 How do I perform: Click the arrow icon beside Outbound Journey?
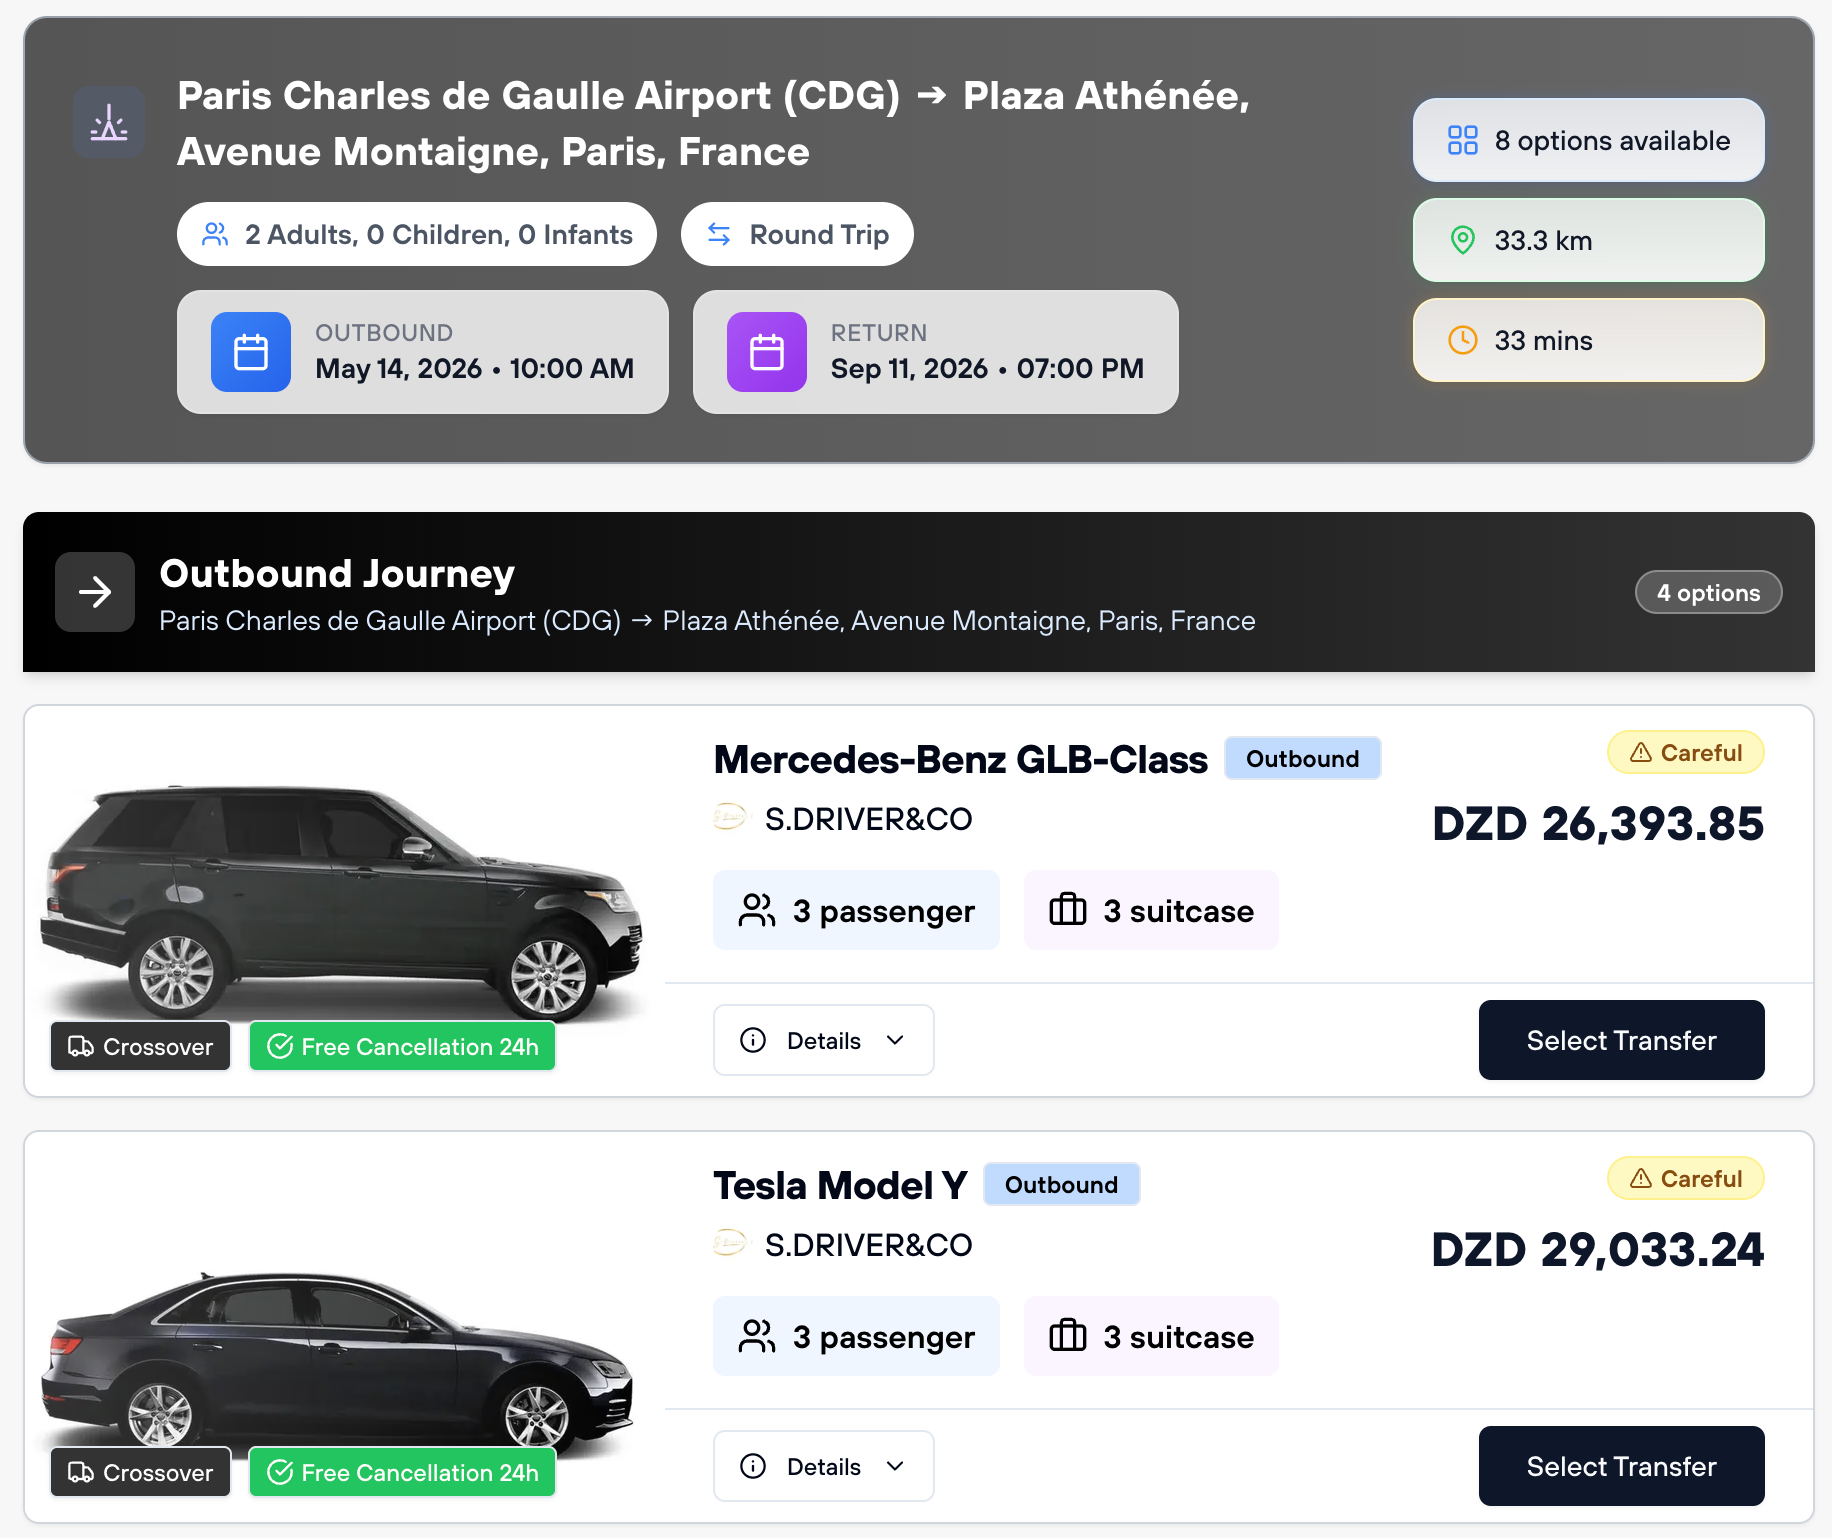[94, 592]
